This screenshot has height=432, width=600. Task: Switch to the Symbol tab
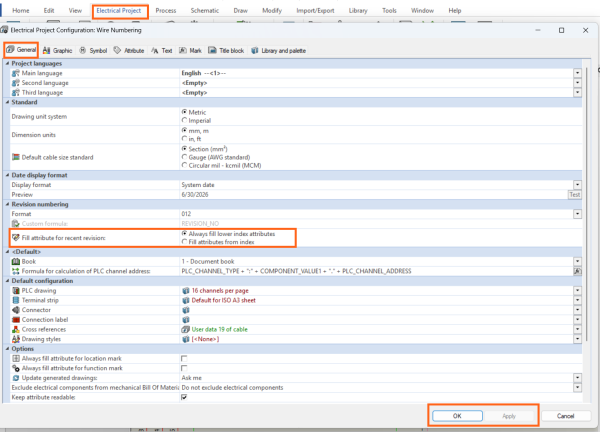93,51
